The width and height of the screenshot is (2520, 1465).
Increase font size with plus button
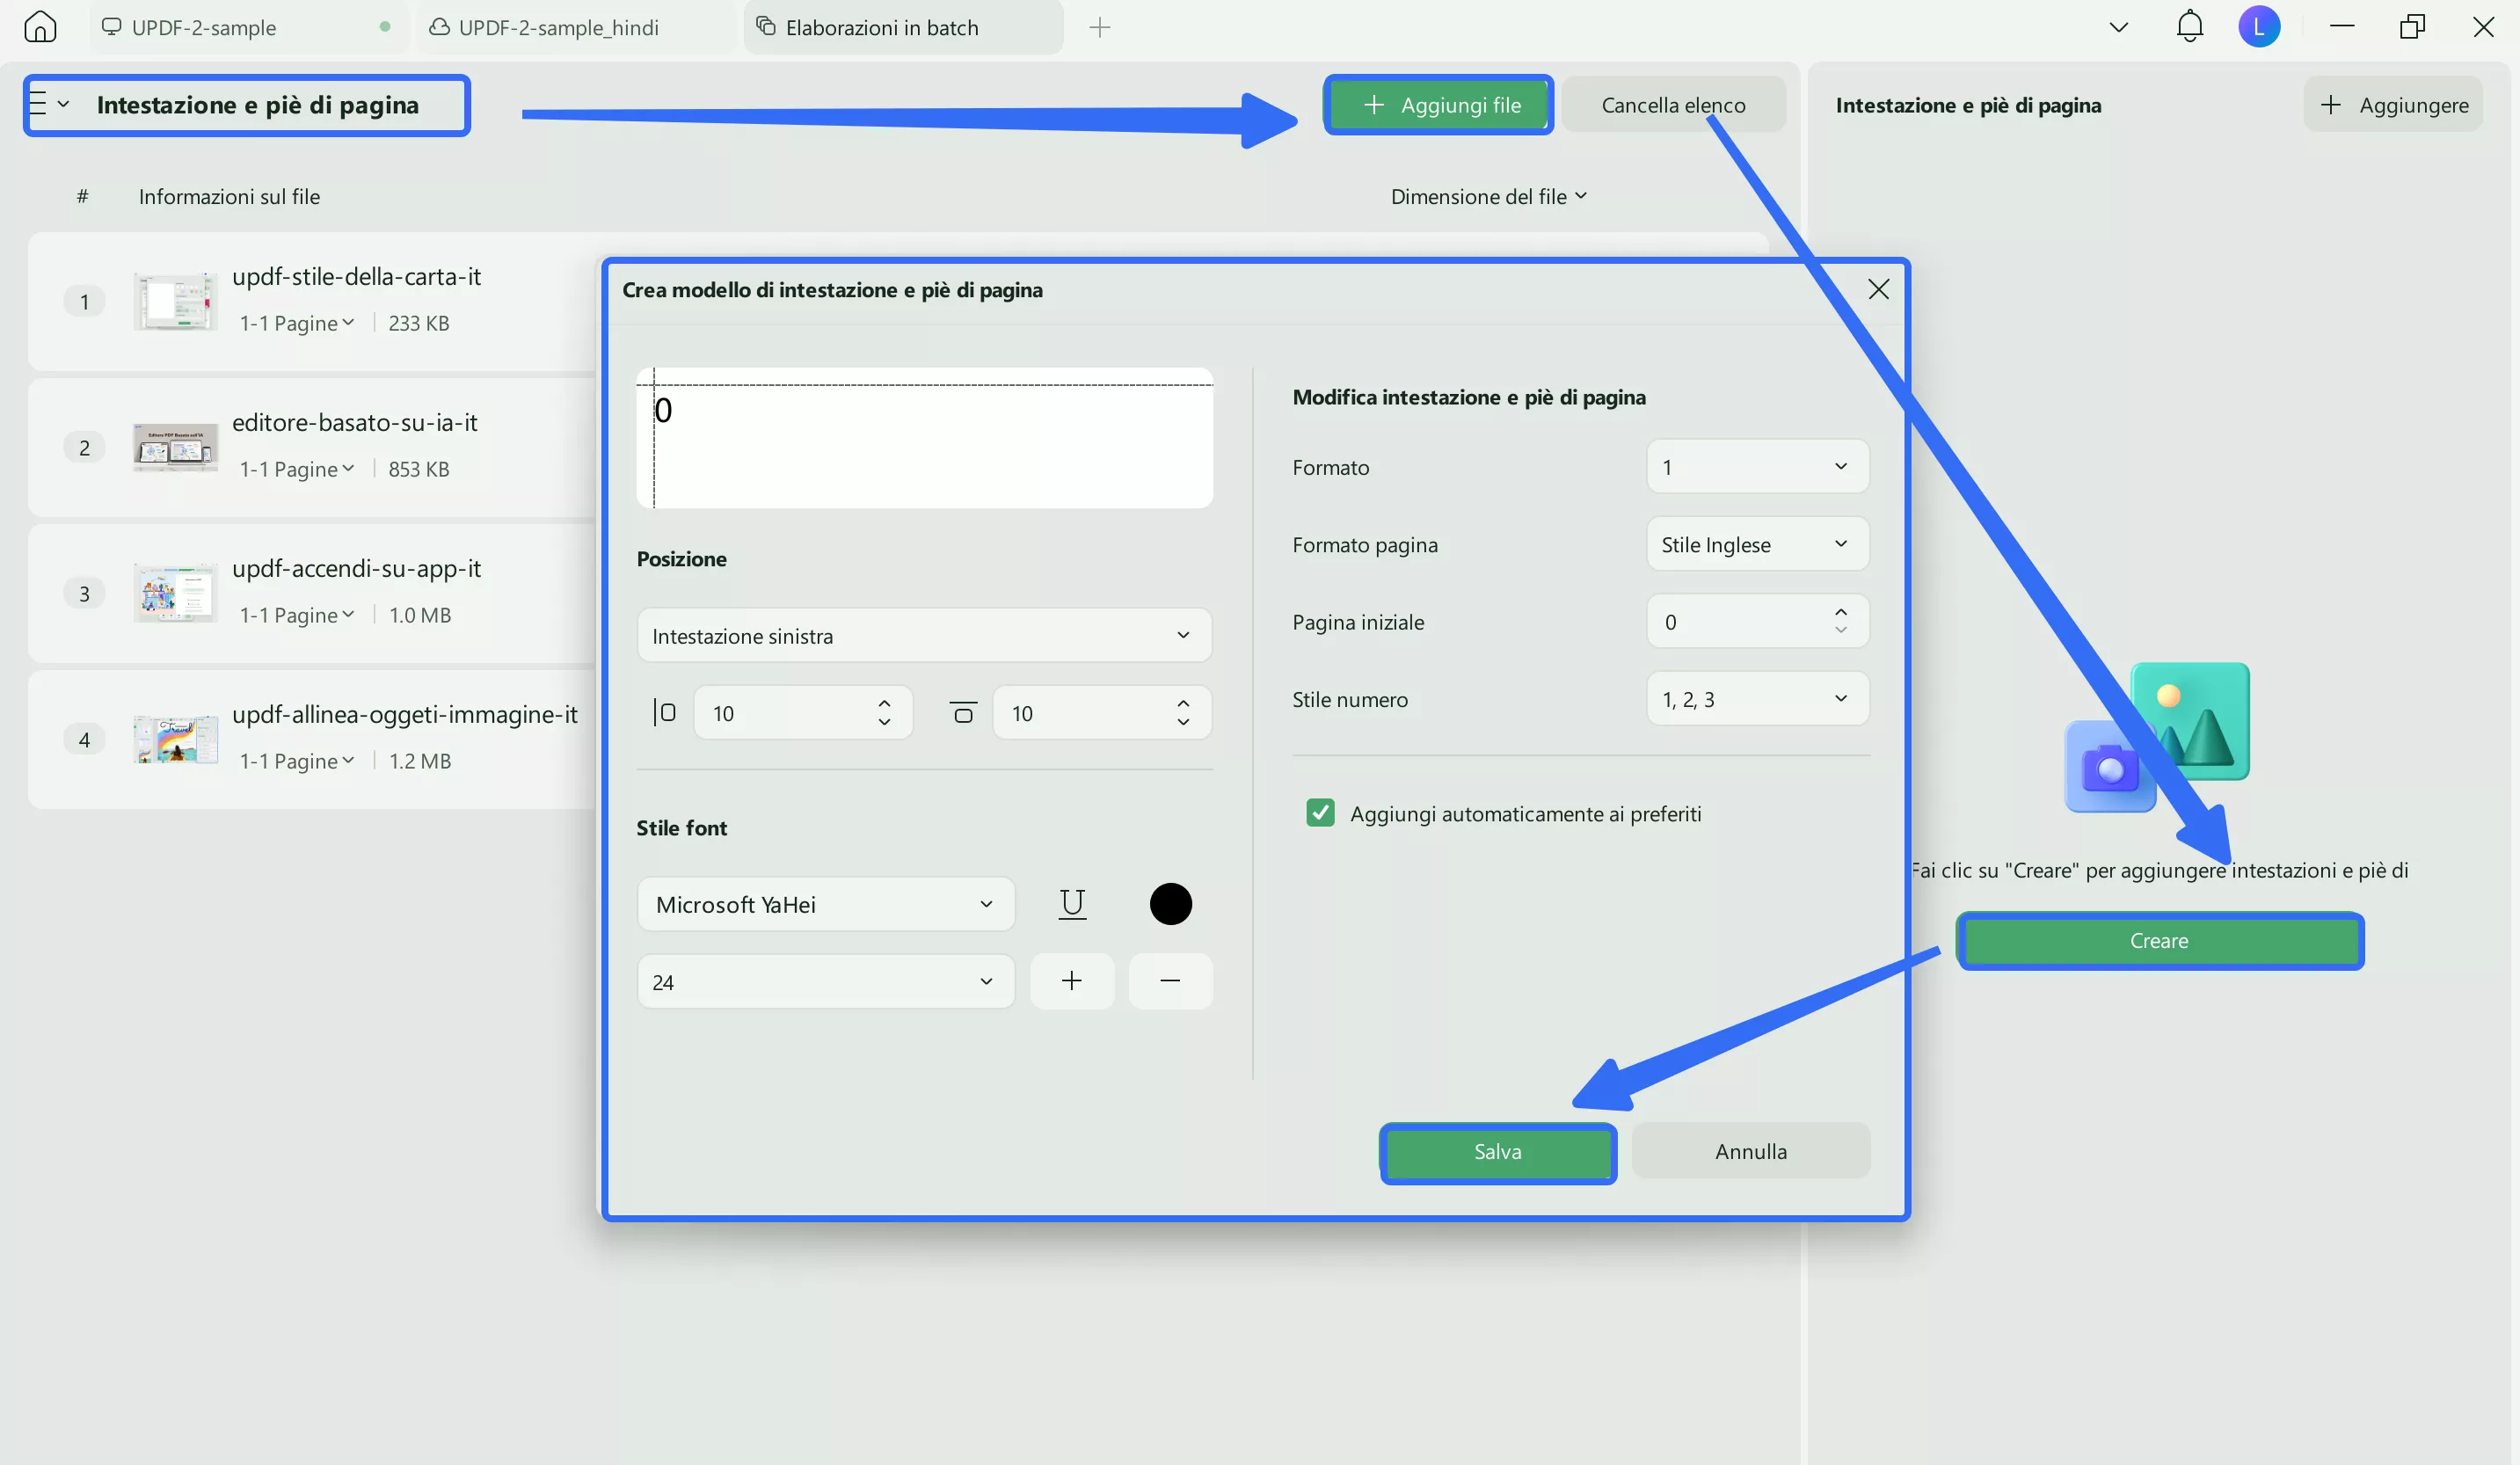pos(1072,981)
